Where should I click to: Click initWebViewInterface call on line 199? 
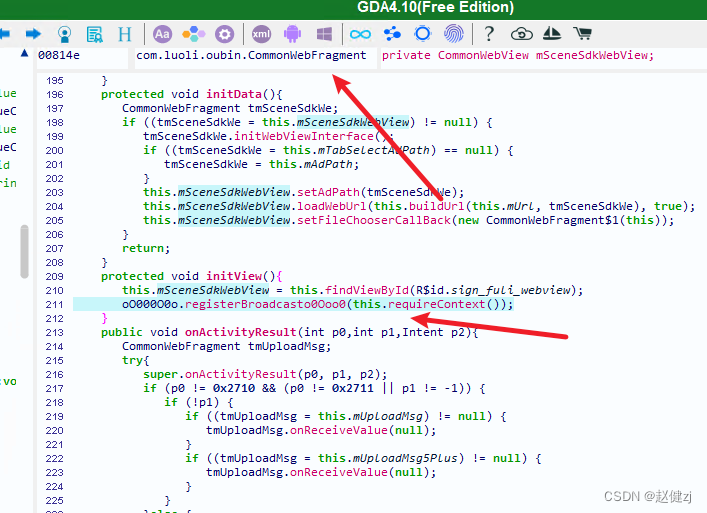pos(304,136)
